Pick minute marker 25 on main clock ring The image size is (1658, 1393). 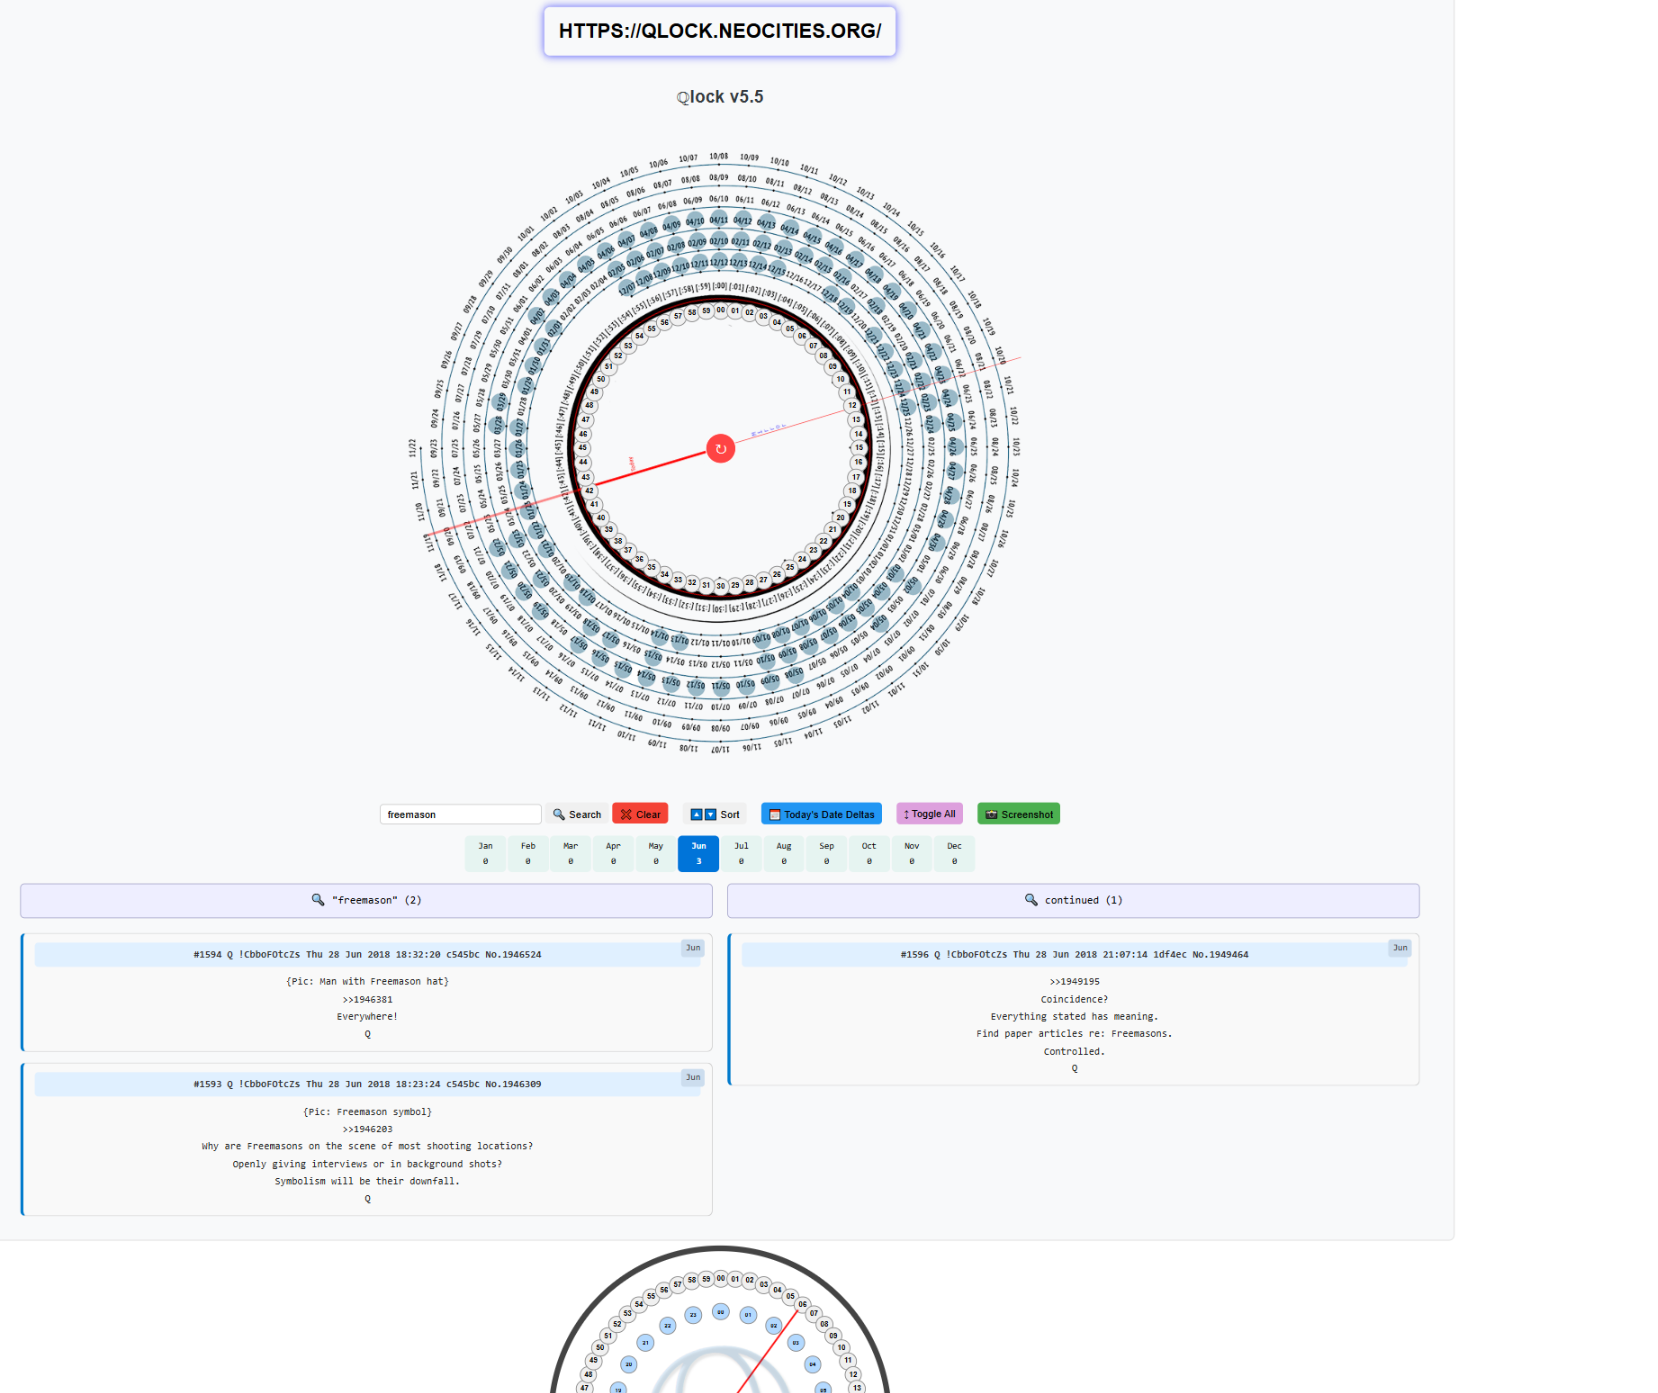click(790, 567)
